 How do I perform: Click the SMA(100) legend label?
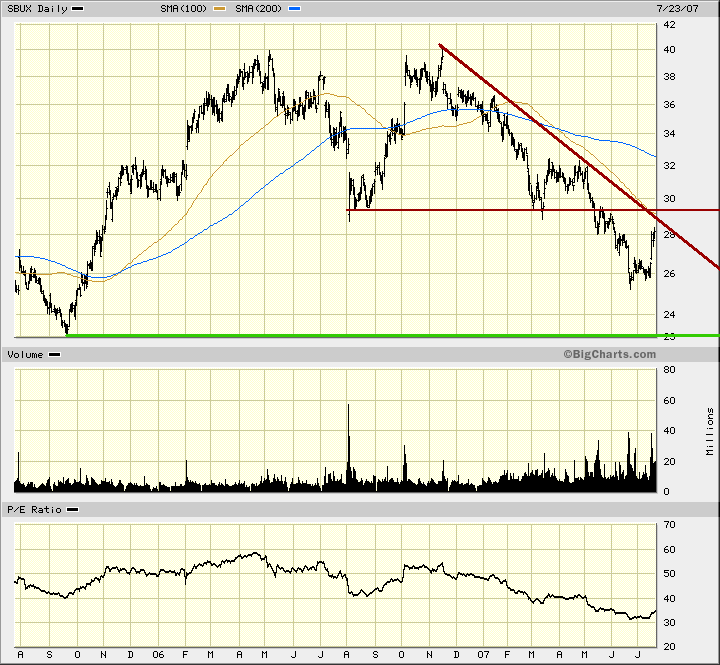[184, 9]
